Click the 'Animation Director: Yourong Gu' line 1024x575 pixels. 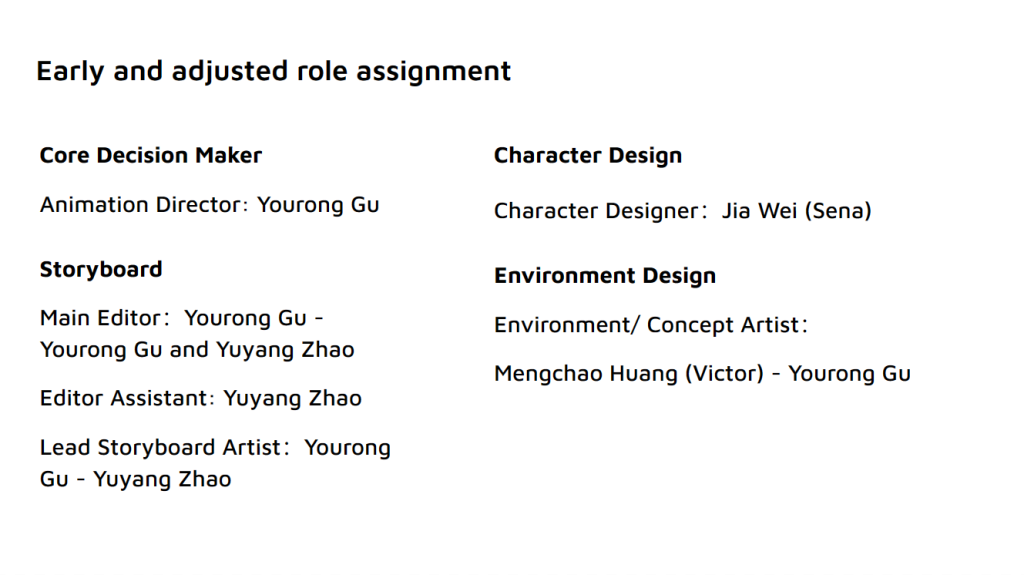pos(210,205)
